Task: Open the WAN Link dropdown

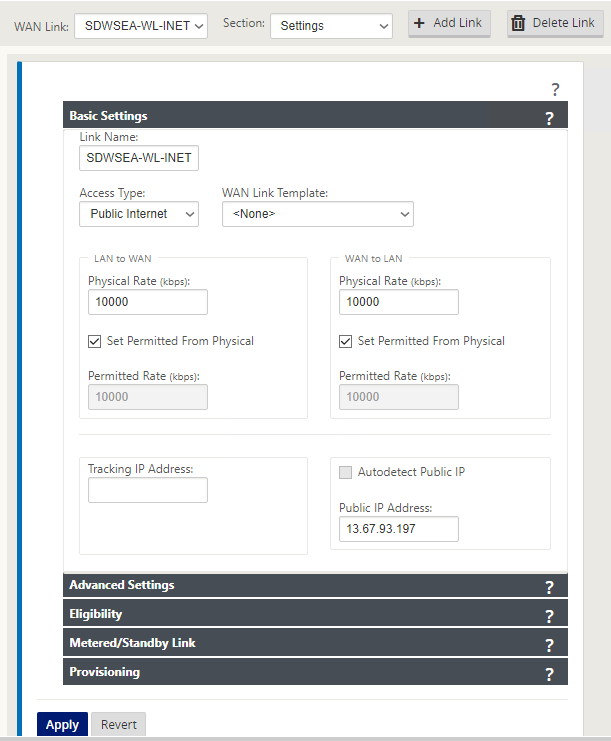Action: (x=141, y=26)
